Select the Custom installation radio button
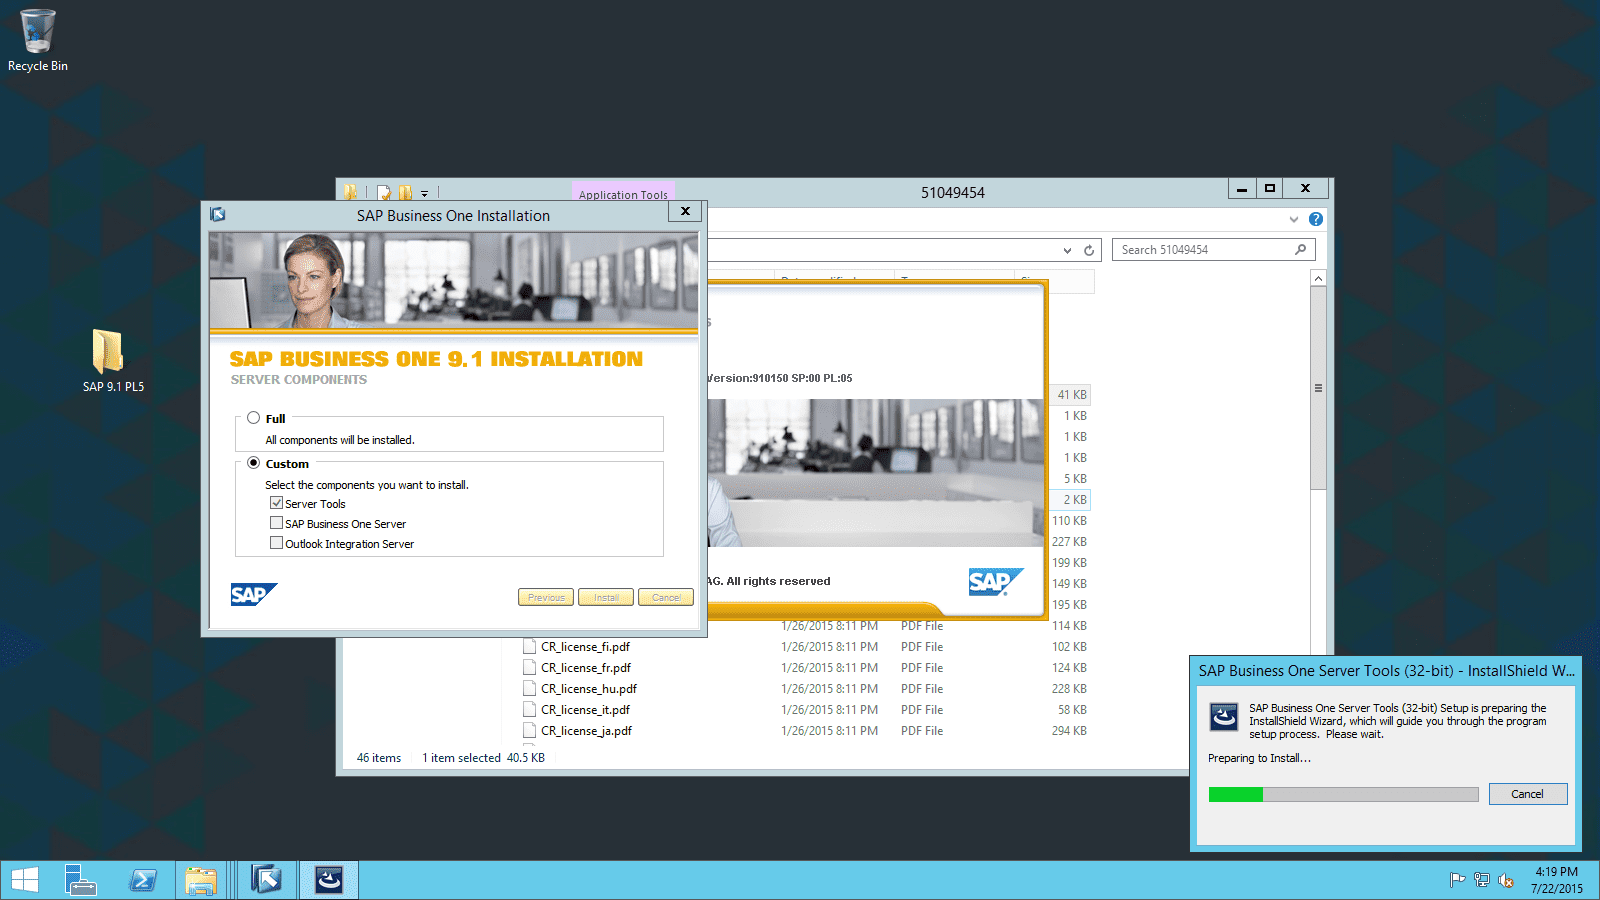 click(x=254, y=463)
